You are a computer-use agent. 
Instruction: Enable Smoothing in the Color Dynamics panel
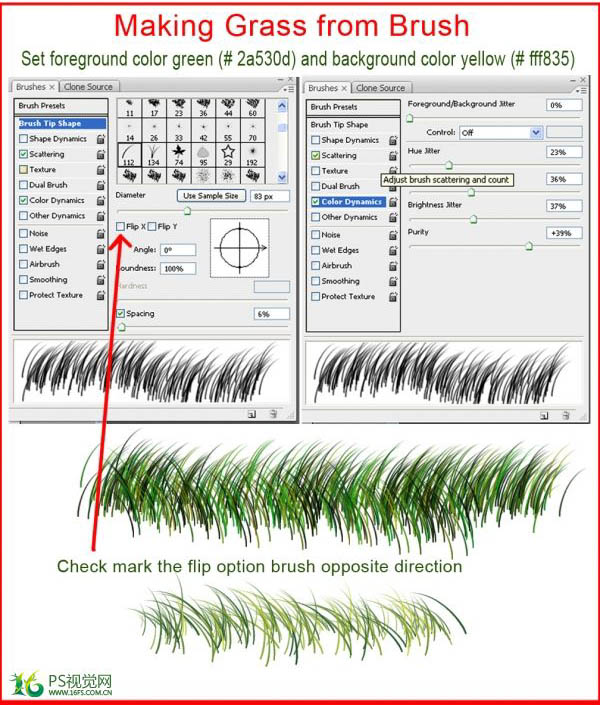pos(316,281)
